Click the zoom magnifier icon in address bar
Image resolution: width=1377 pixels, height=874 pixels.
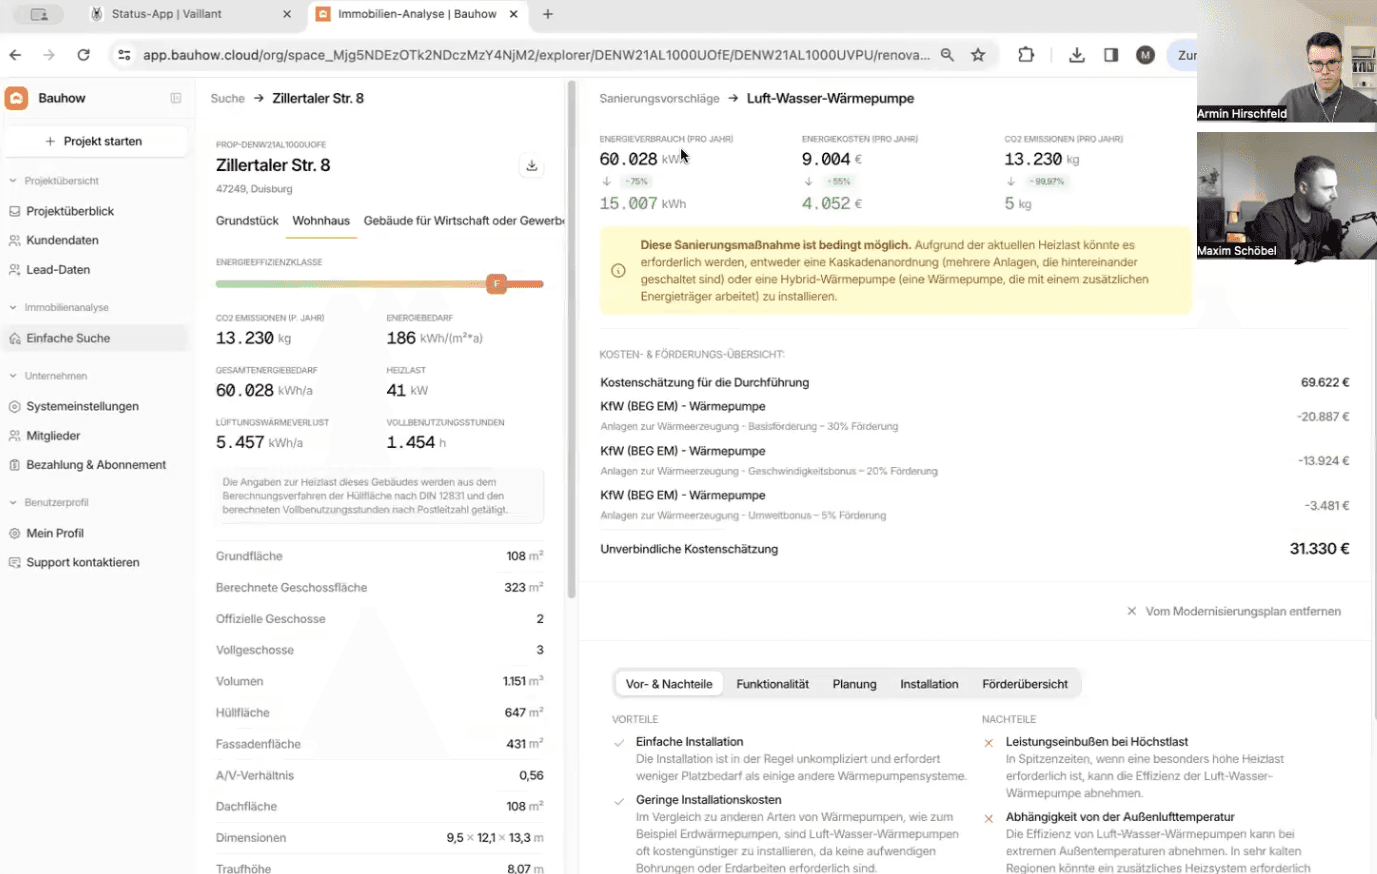pyautogui.click(x=947, y=55)
